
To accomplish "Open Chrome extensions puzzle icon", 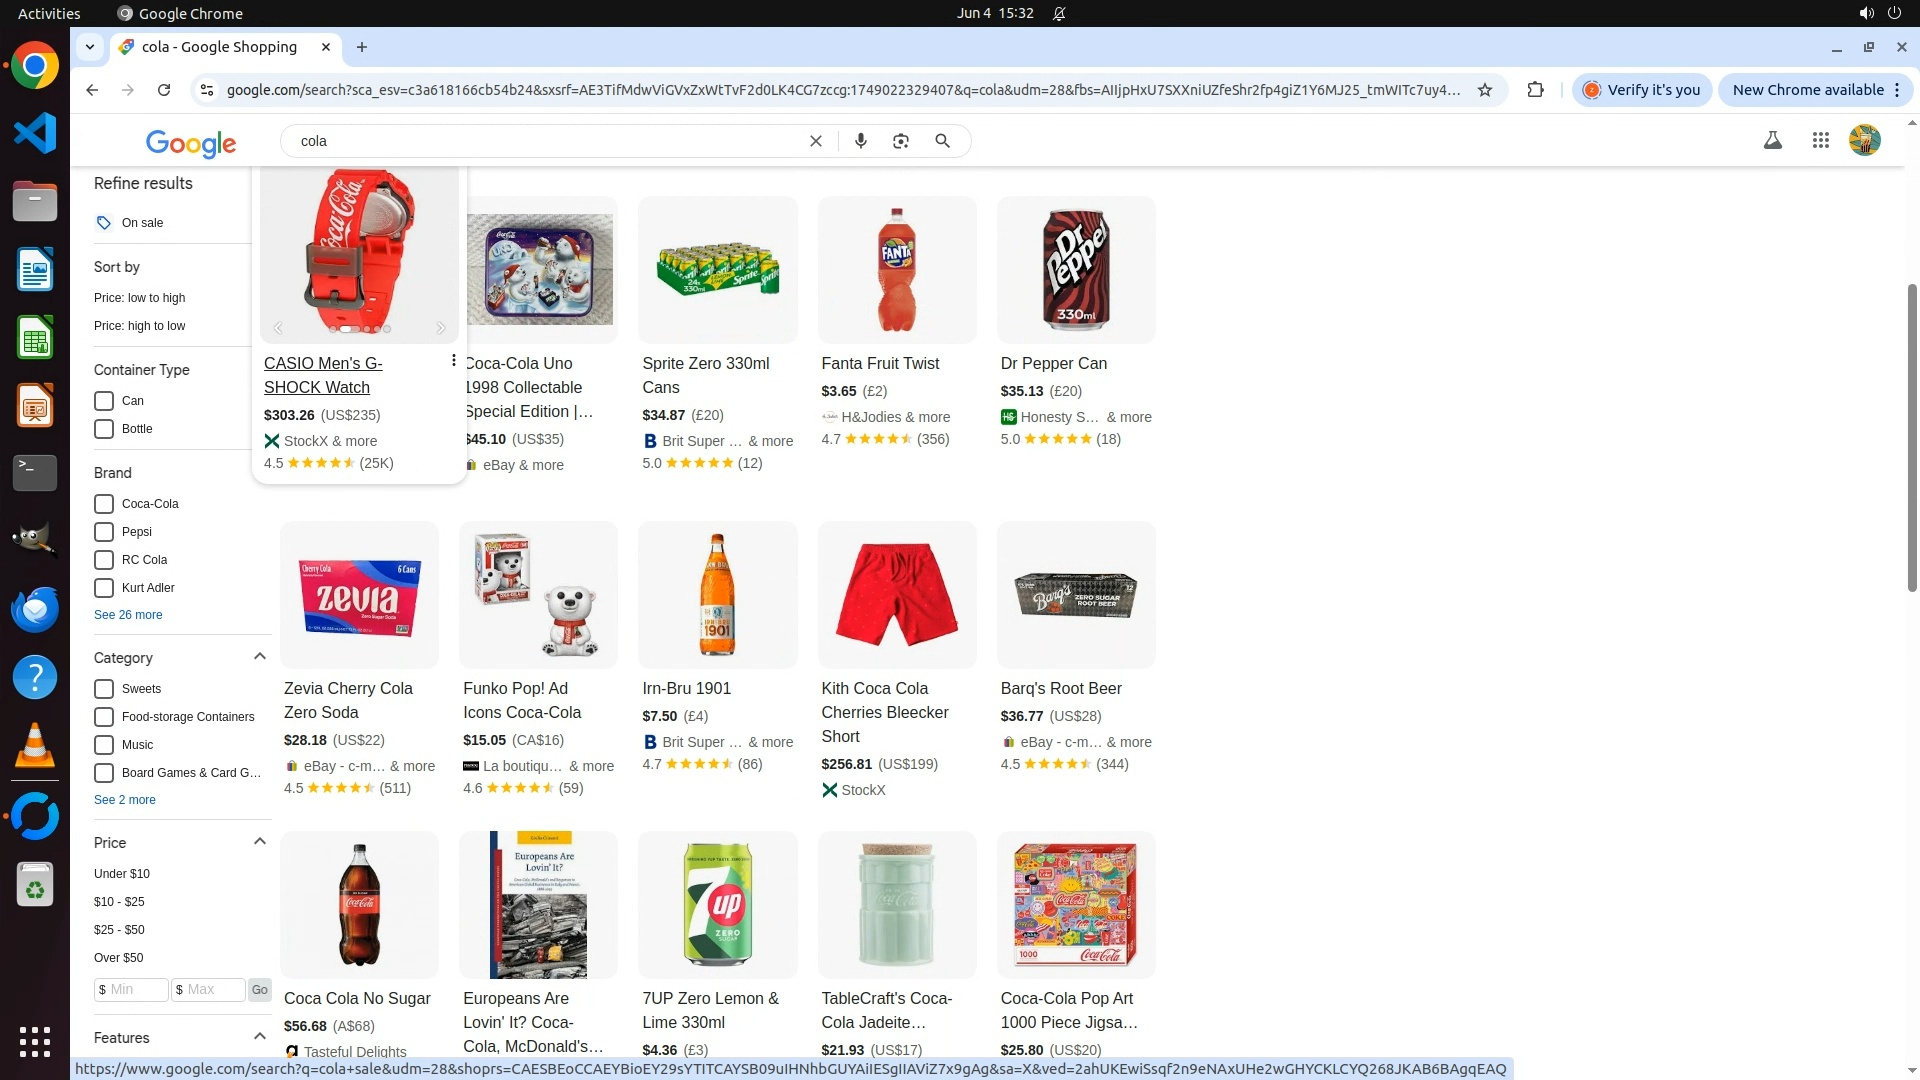I will [1535, 90].
